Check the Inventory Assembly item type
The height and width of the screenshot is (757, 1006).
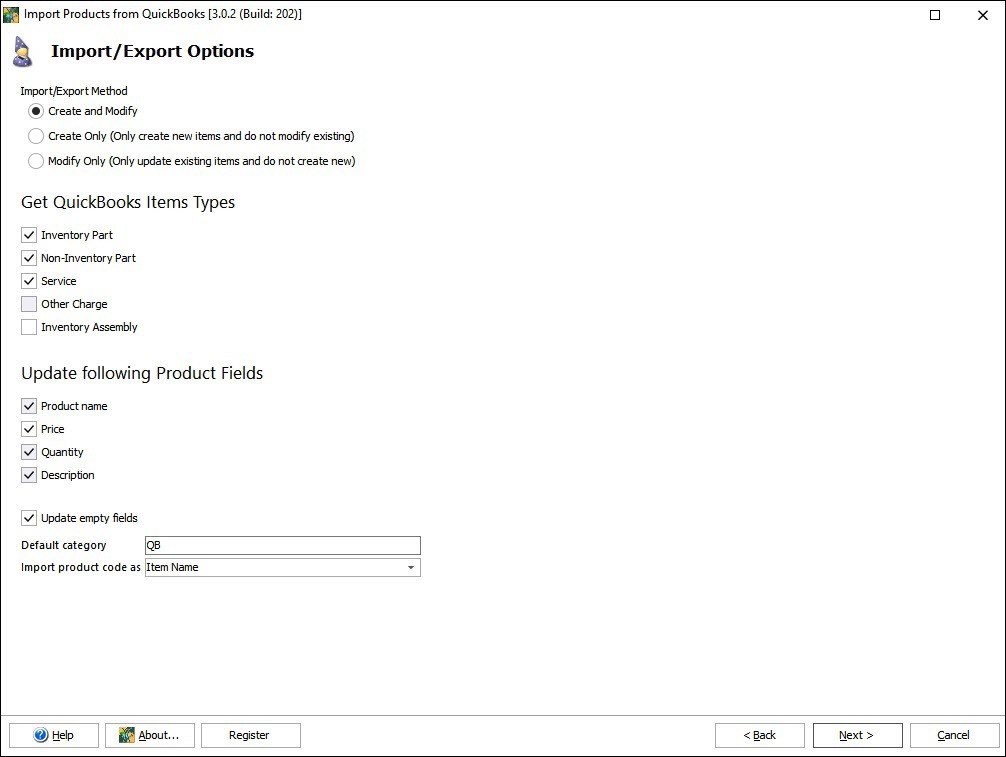pos(29,327)
